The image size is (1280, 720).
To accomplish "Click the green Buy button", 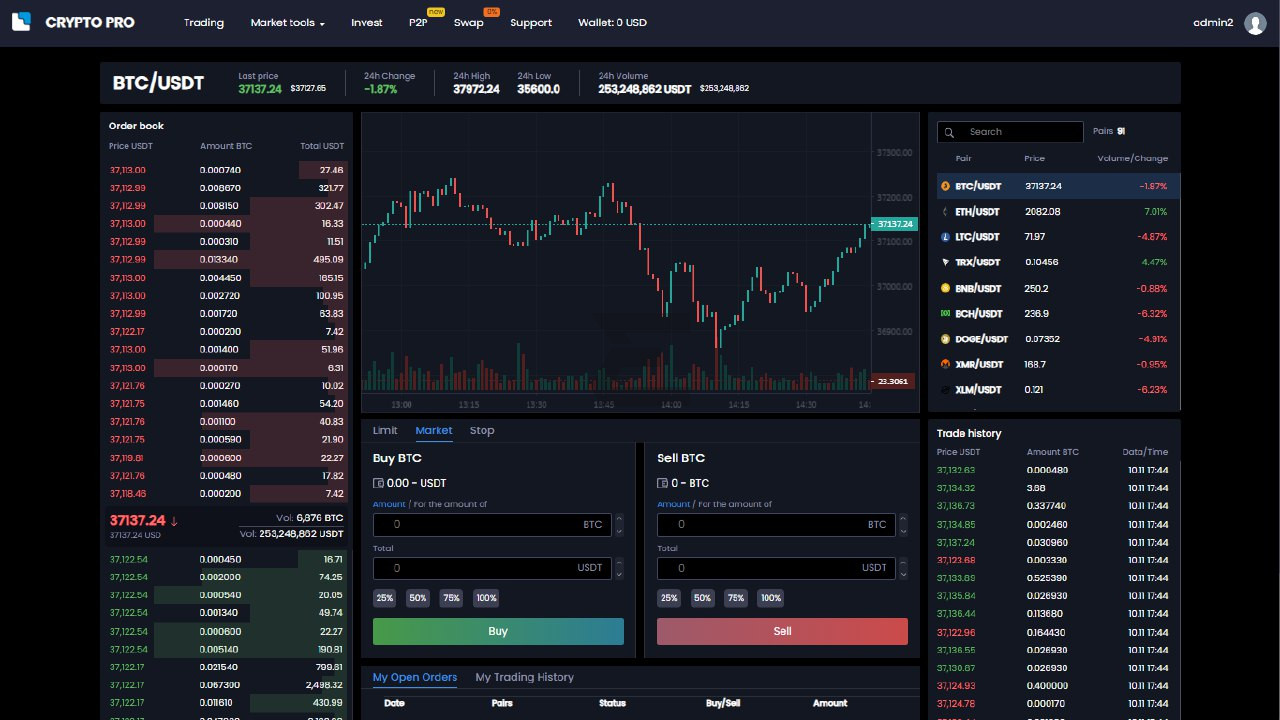I will 498,631.
